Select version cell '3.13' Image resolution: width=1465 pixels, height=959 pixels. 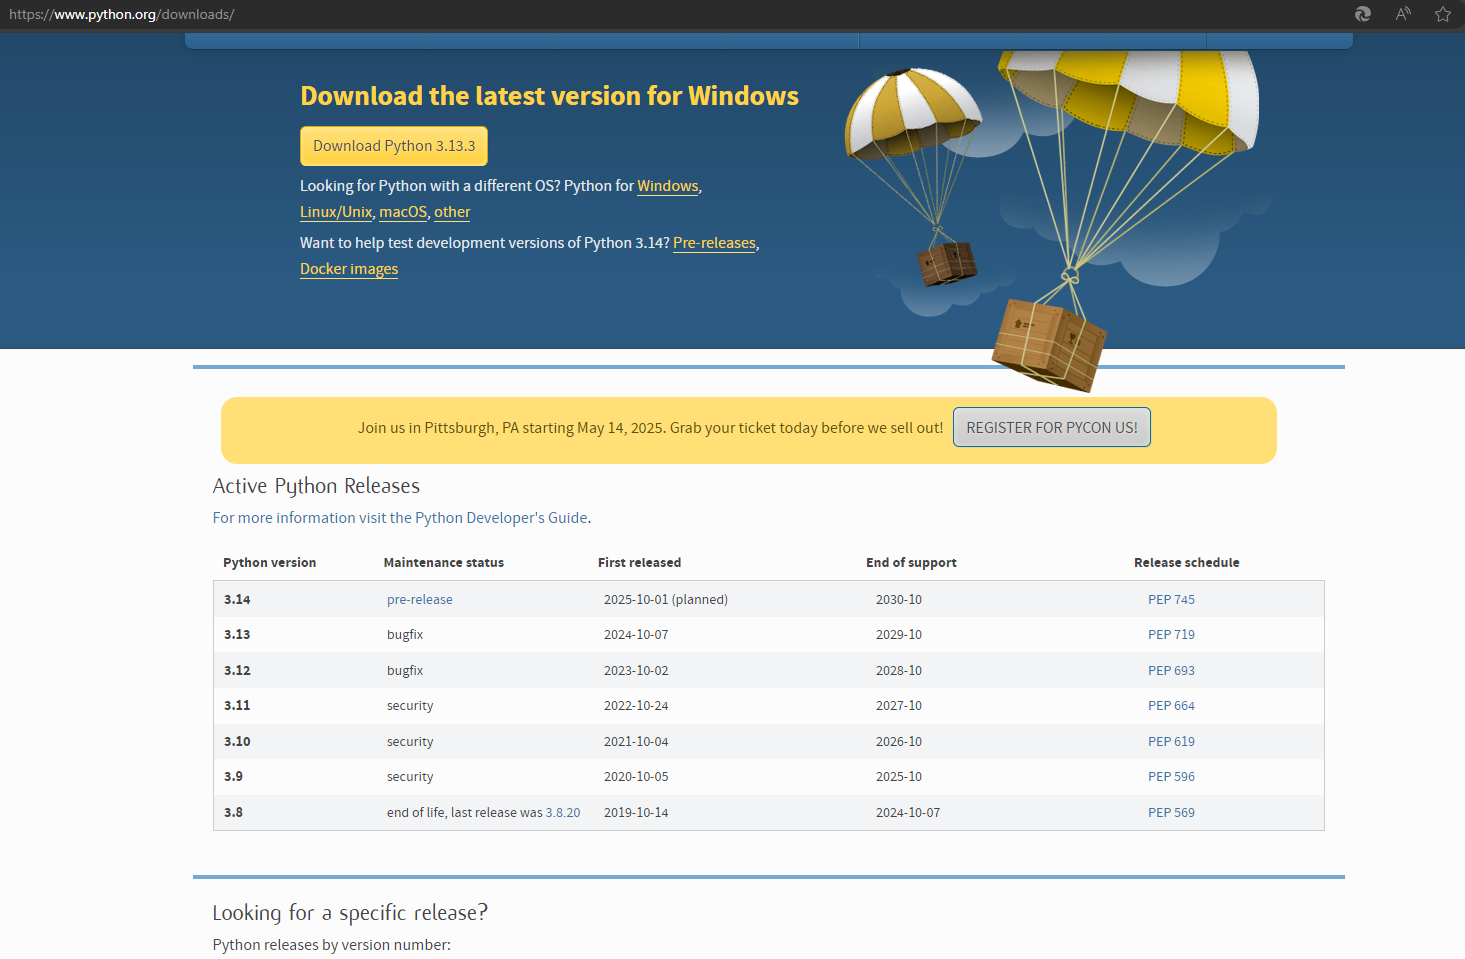pos(237,635)
